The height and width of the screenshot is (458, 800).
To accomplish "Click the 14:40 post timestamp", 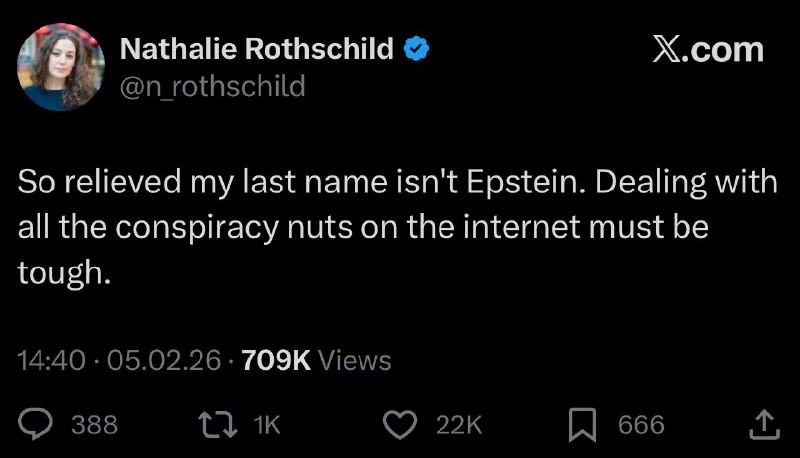I will (x=52, y=360).
